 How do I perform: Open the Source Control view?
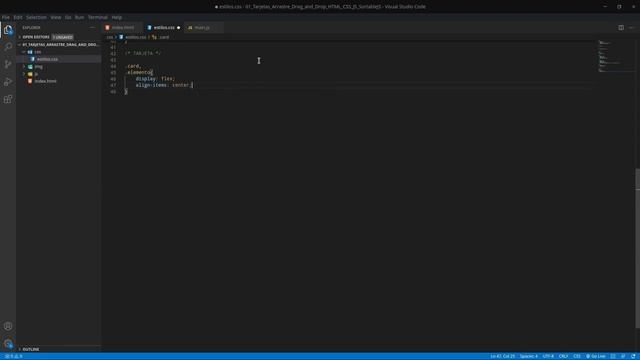coord(8,64)
